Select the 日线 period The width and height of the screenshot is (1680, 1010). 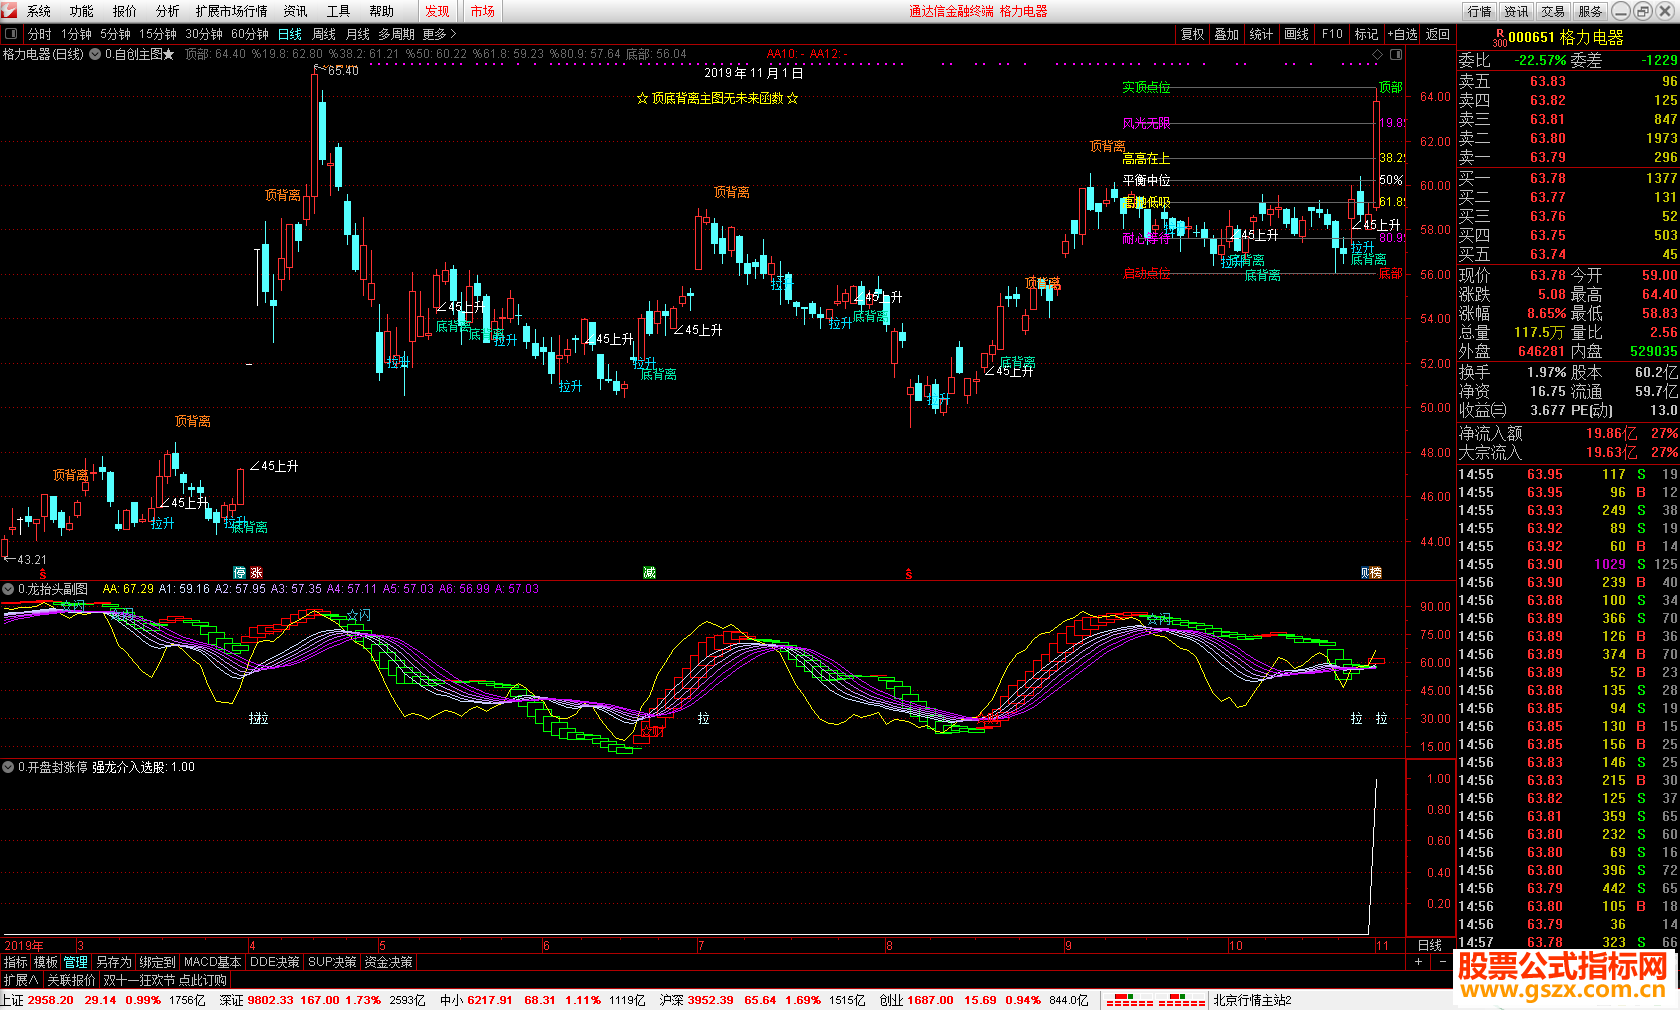point(289,34)
